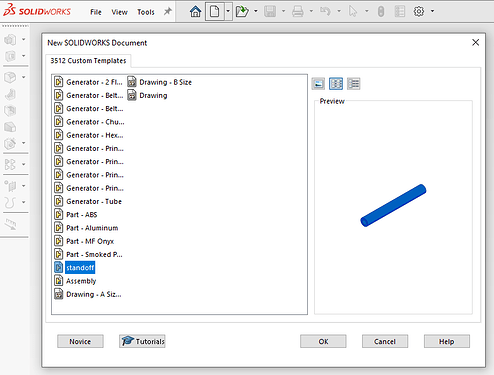Open Help for this dialog
The width and height of the screenshot is (494, 375).
[x=447, y=341]
